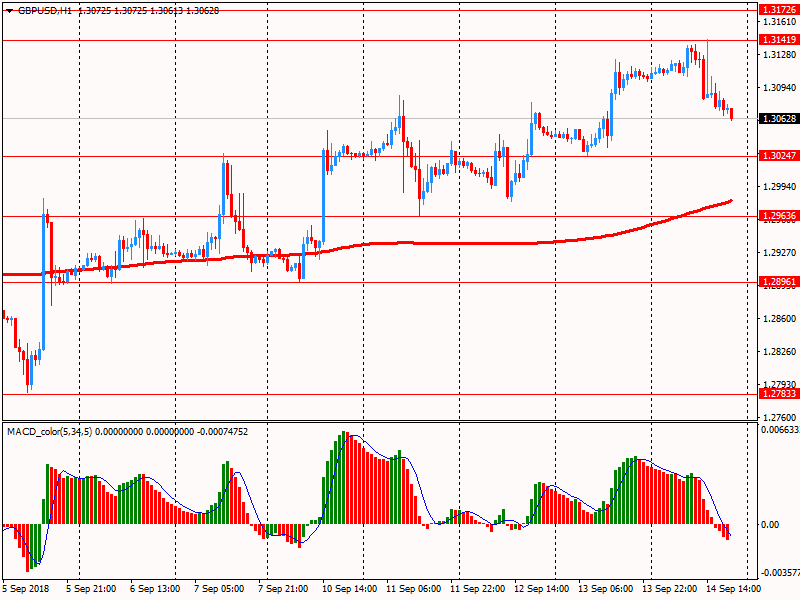Click the 1.29940 price scale value
Screen dimensions: 800x600
[x=780, y=187]
